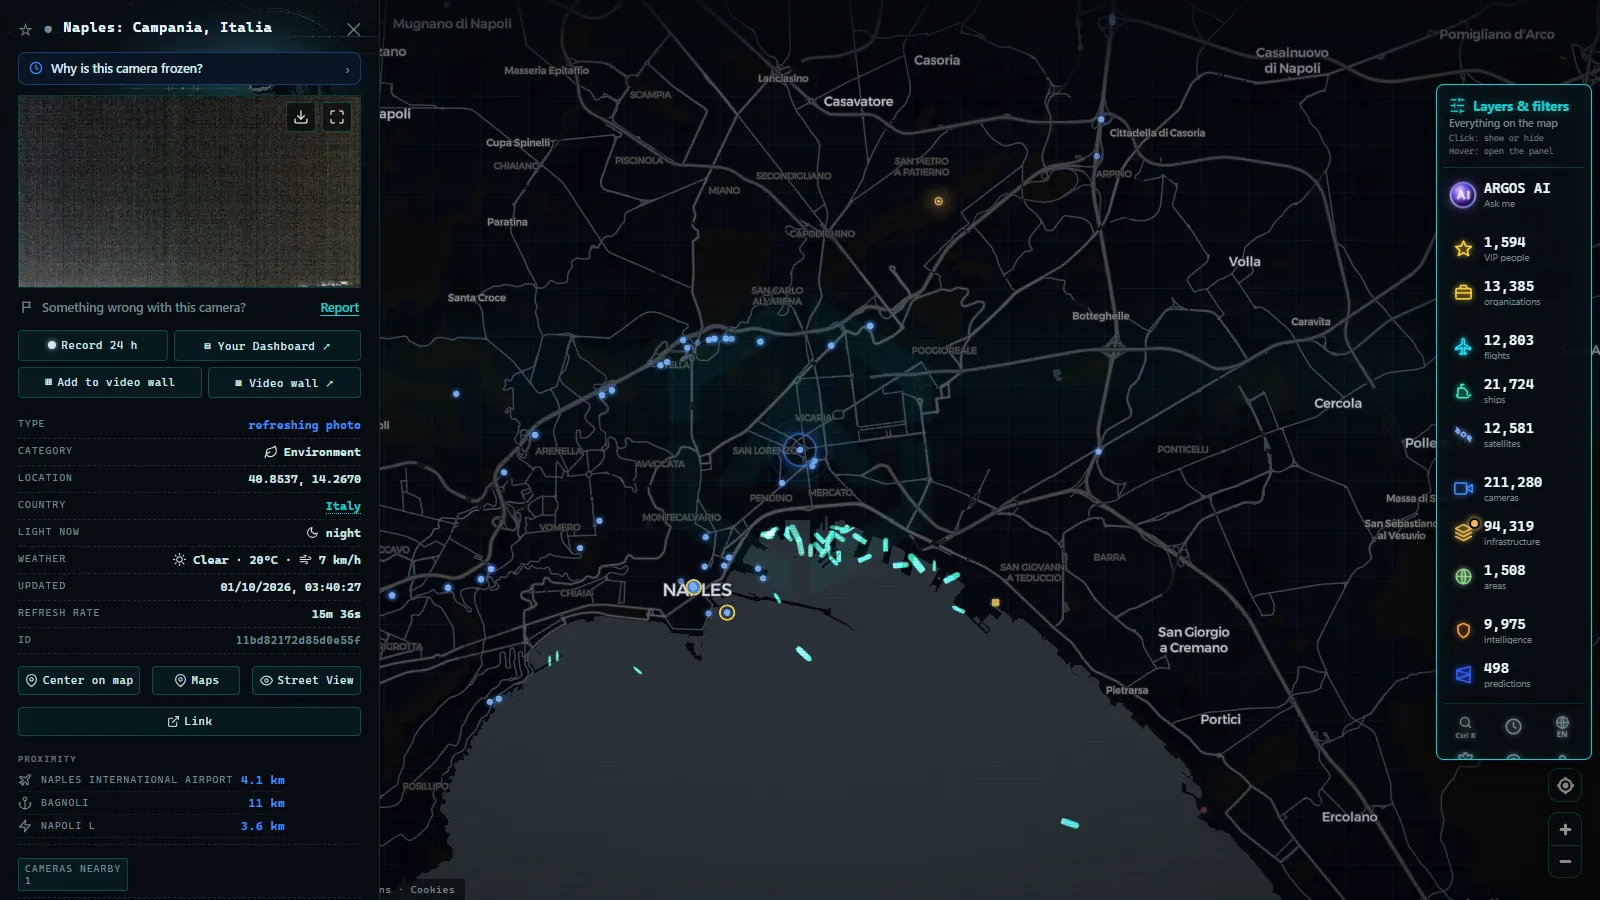
Task: Open location in Maps
Action: tap(196, 680)
